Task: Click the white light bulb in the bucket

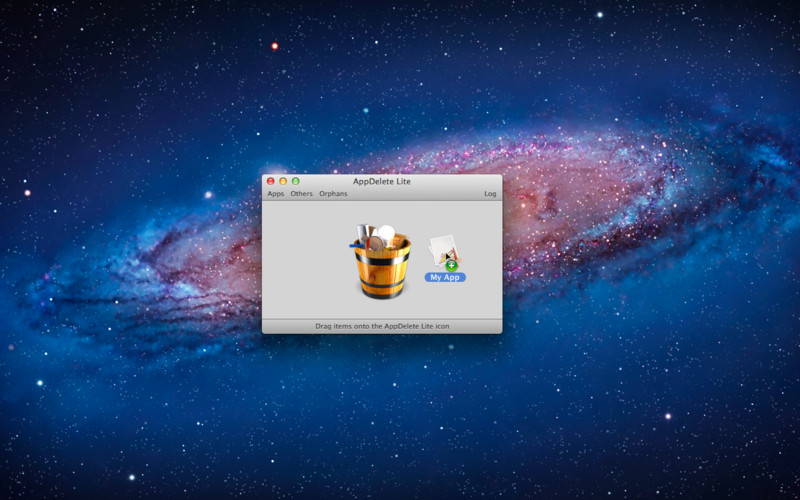Action: 386,235
